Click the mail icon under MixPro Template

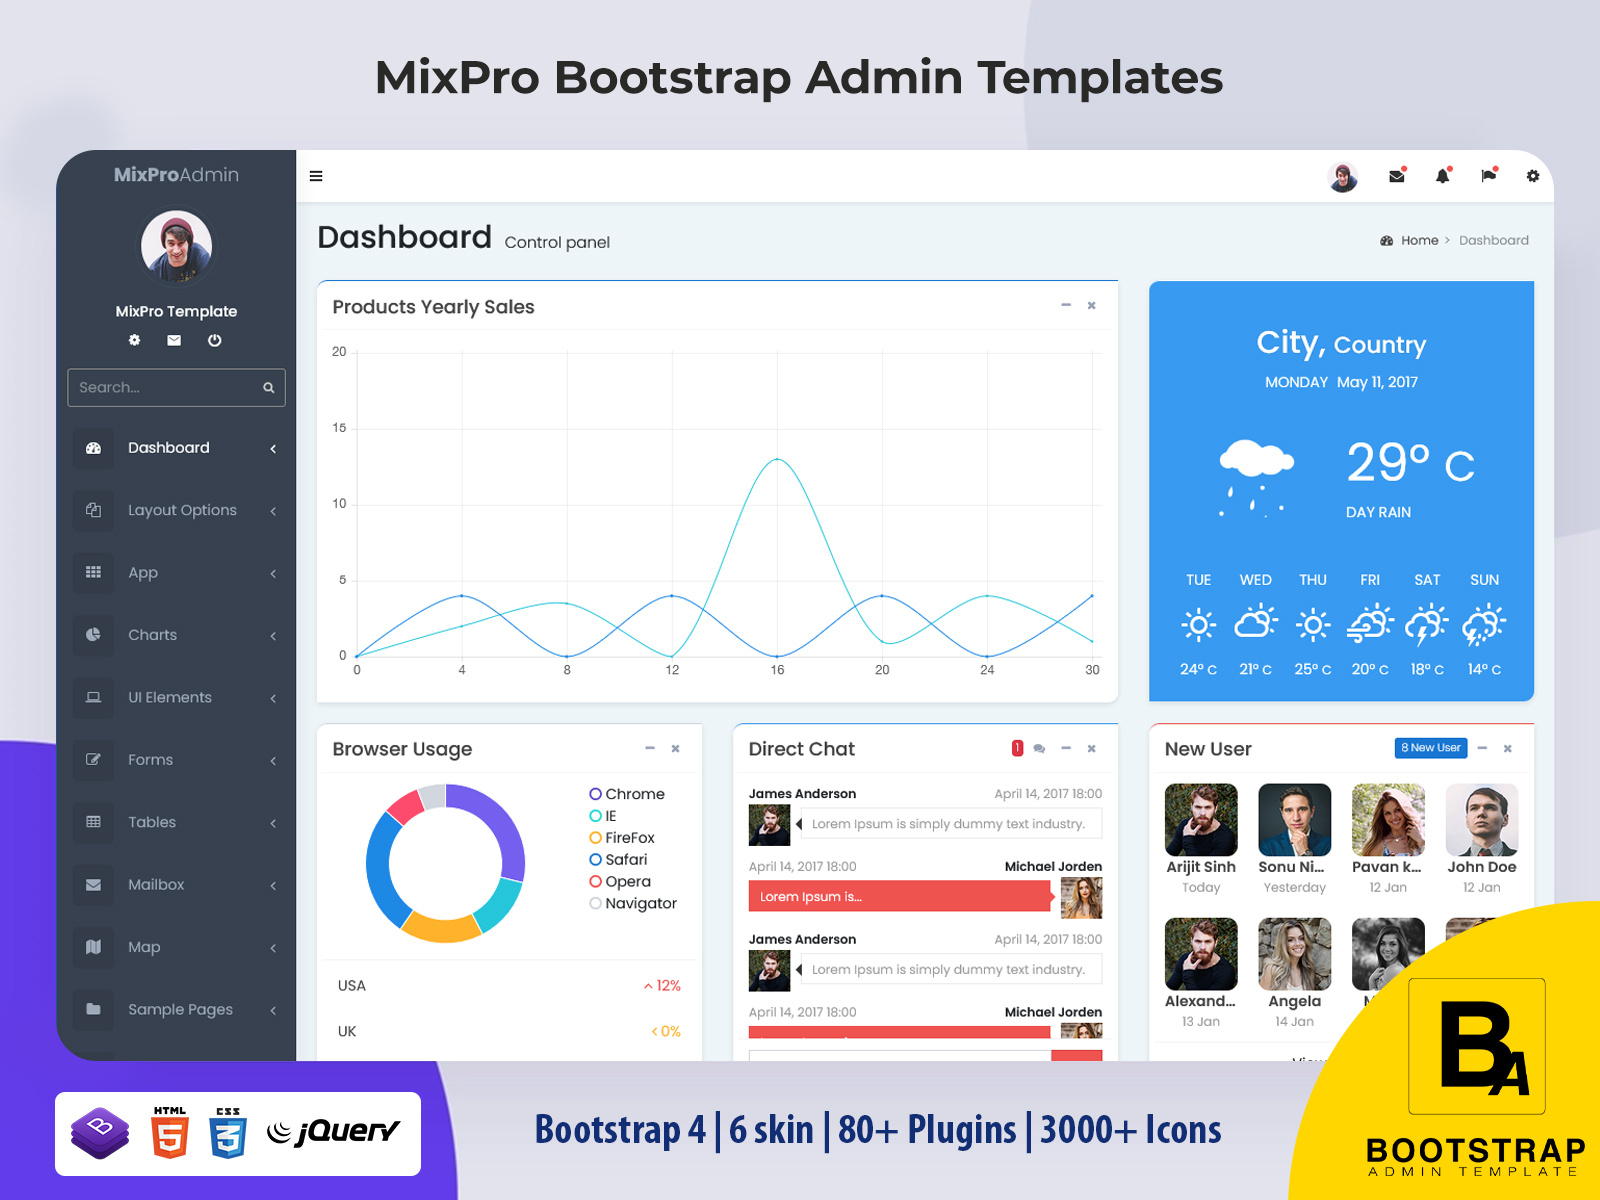coord(174,340)
